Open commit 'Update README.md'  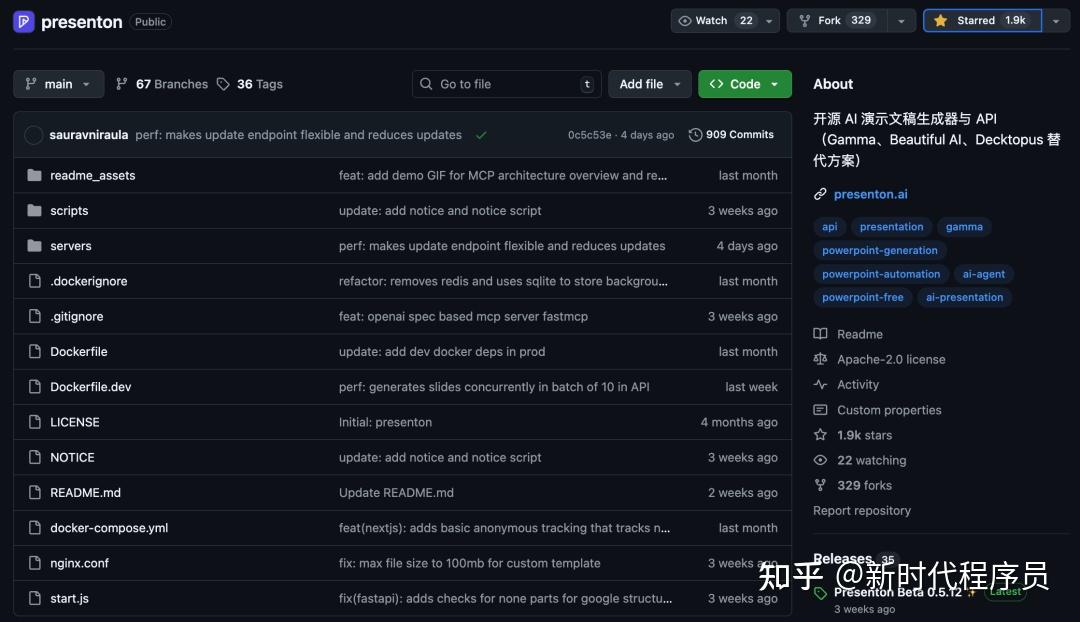[396, 493]
